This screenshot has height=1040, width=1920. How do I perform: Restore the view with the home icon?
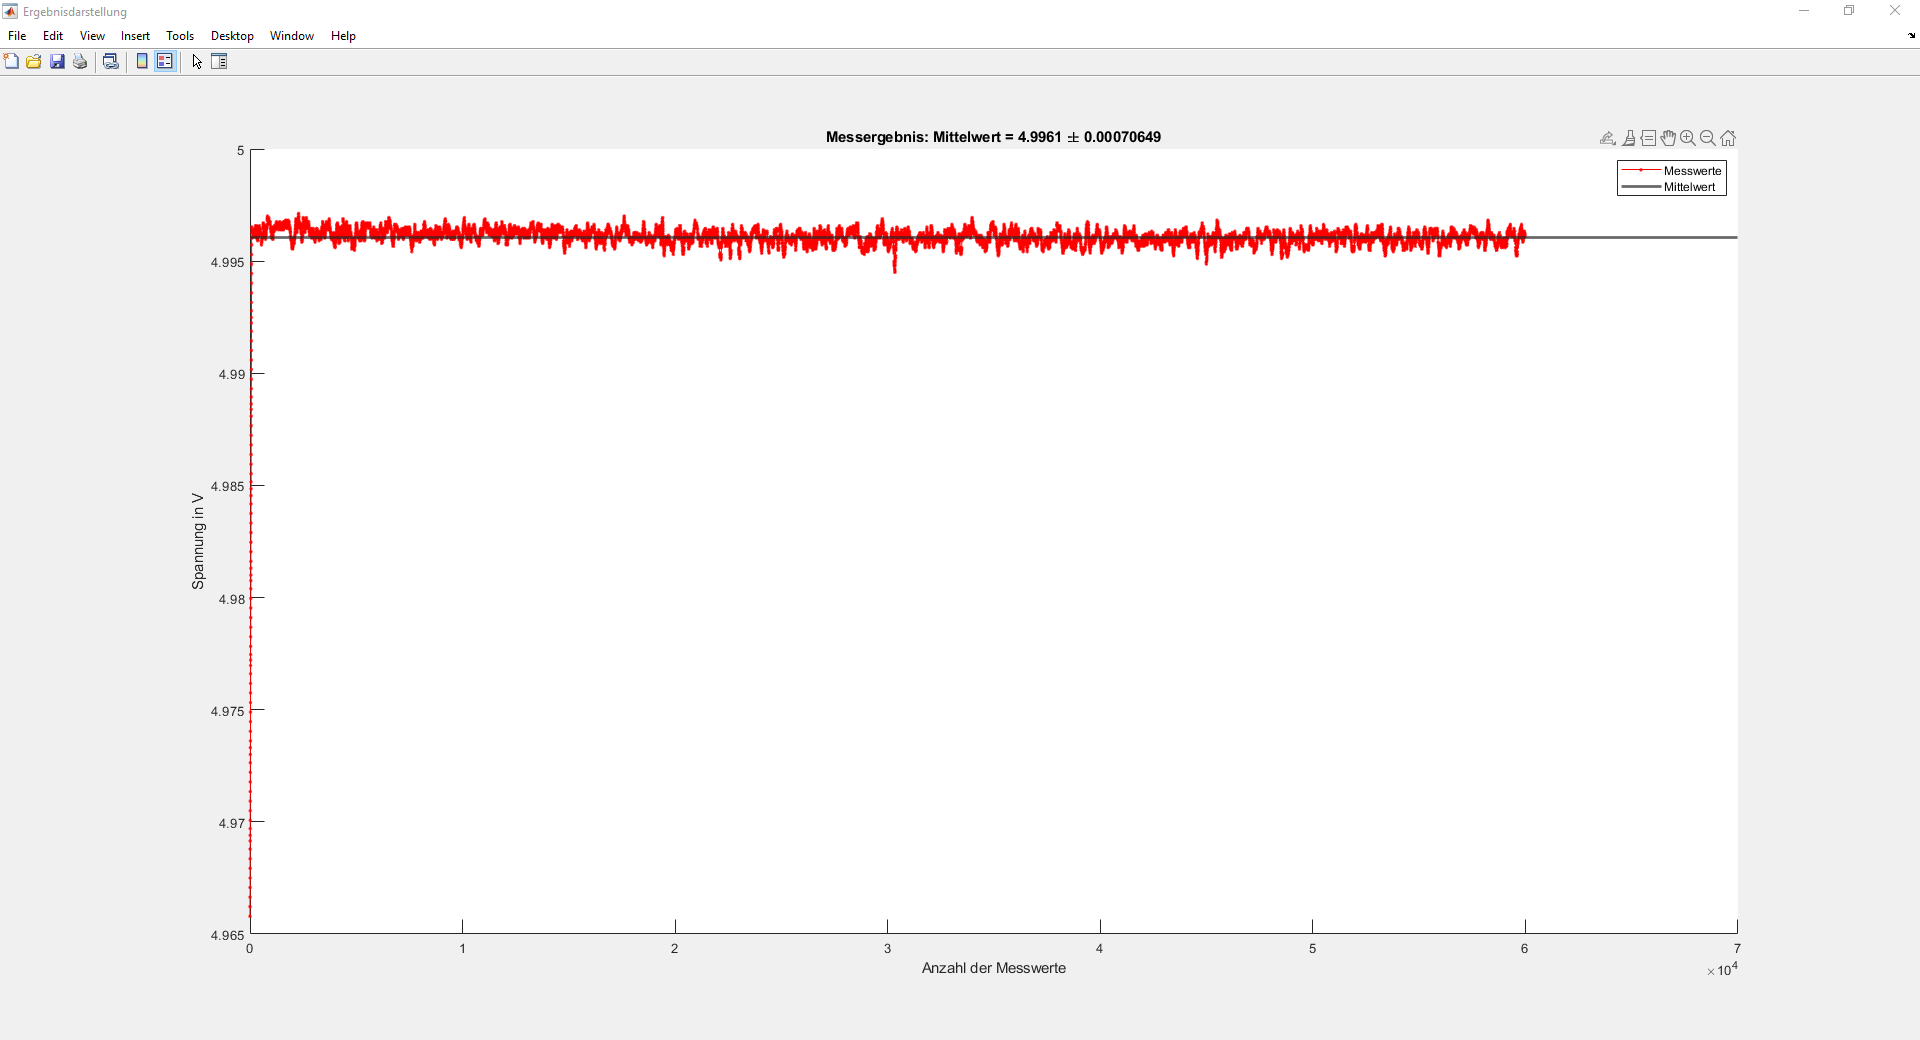(1728, 138)
